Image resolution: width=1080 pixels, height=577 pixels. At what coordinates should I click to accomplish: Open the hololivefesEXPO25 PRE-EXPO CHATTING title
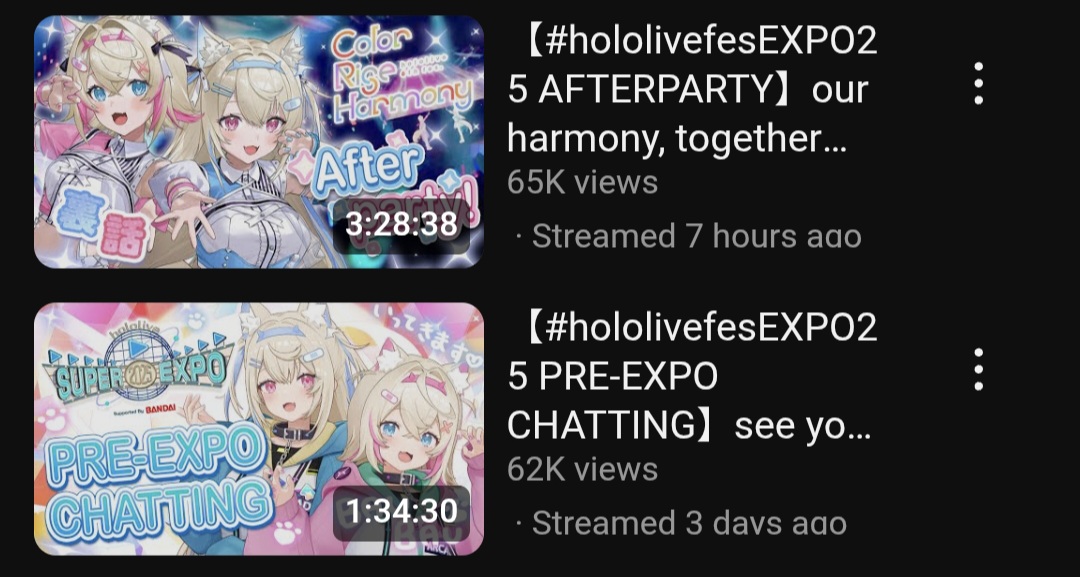point(692,377)
